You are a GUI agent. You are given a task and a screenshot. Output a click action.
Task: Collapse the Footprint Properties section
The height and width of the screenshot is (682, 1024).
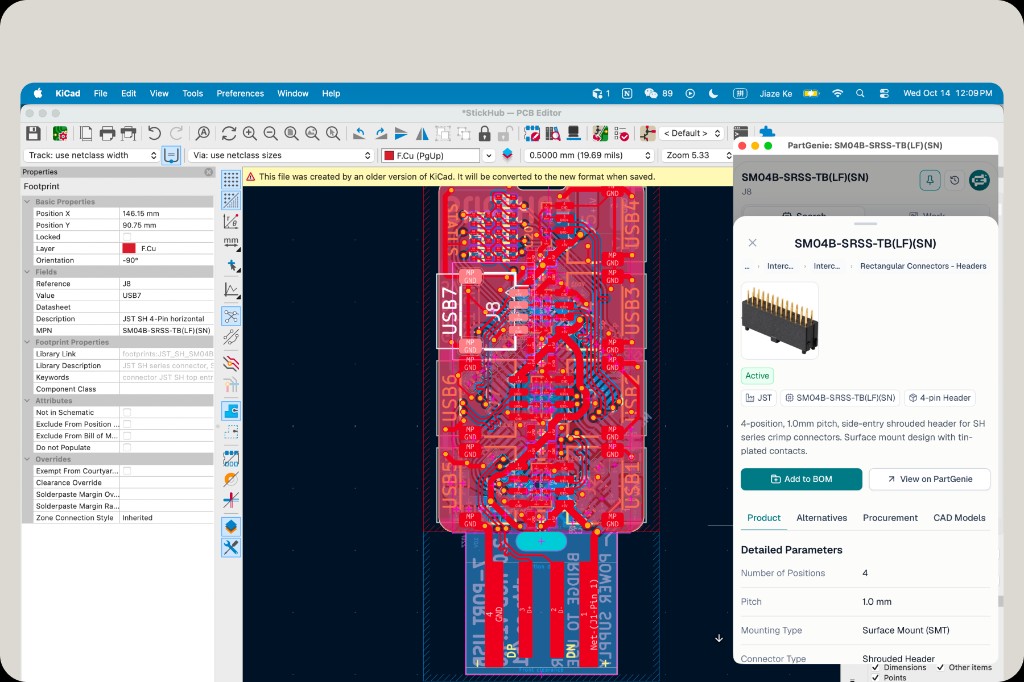coord(27,342)
